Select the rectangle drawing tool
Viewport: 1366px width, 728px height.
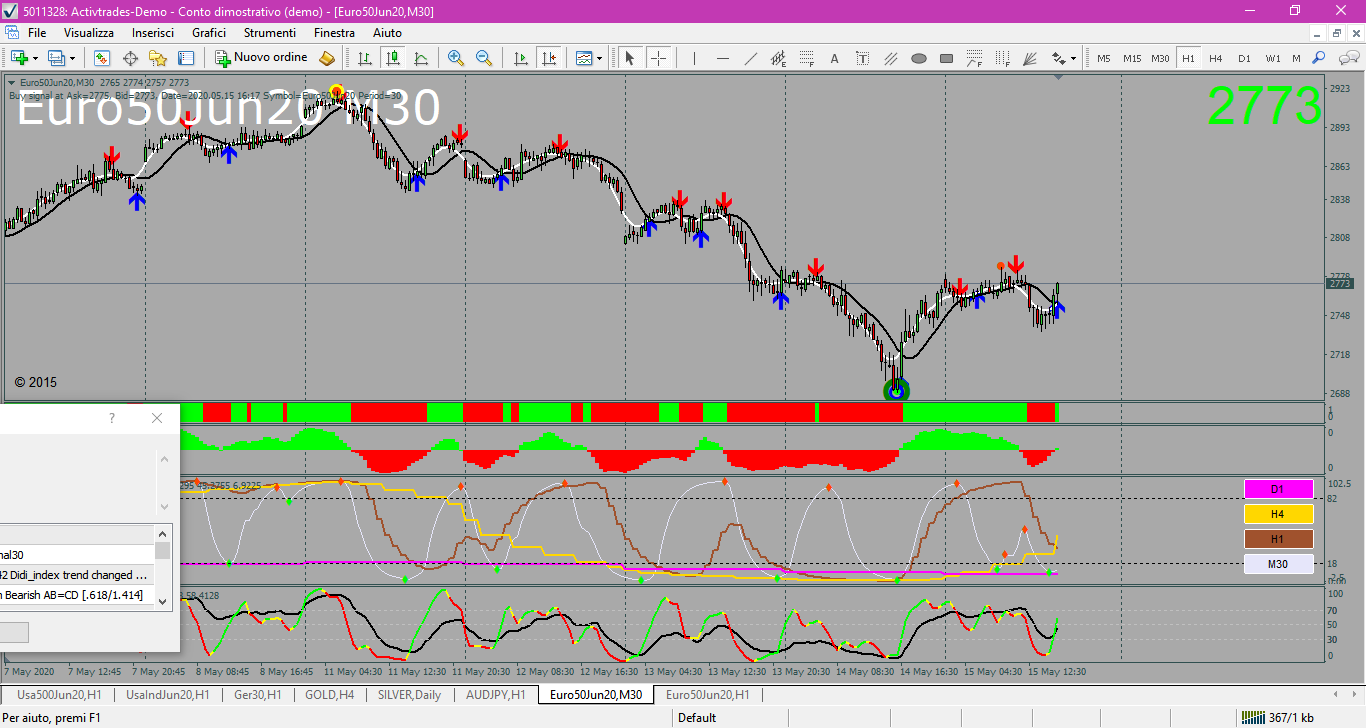click(947, 58)
